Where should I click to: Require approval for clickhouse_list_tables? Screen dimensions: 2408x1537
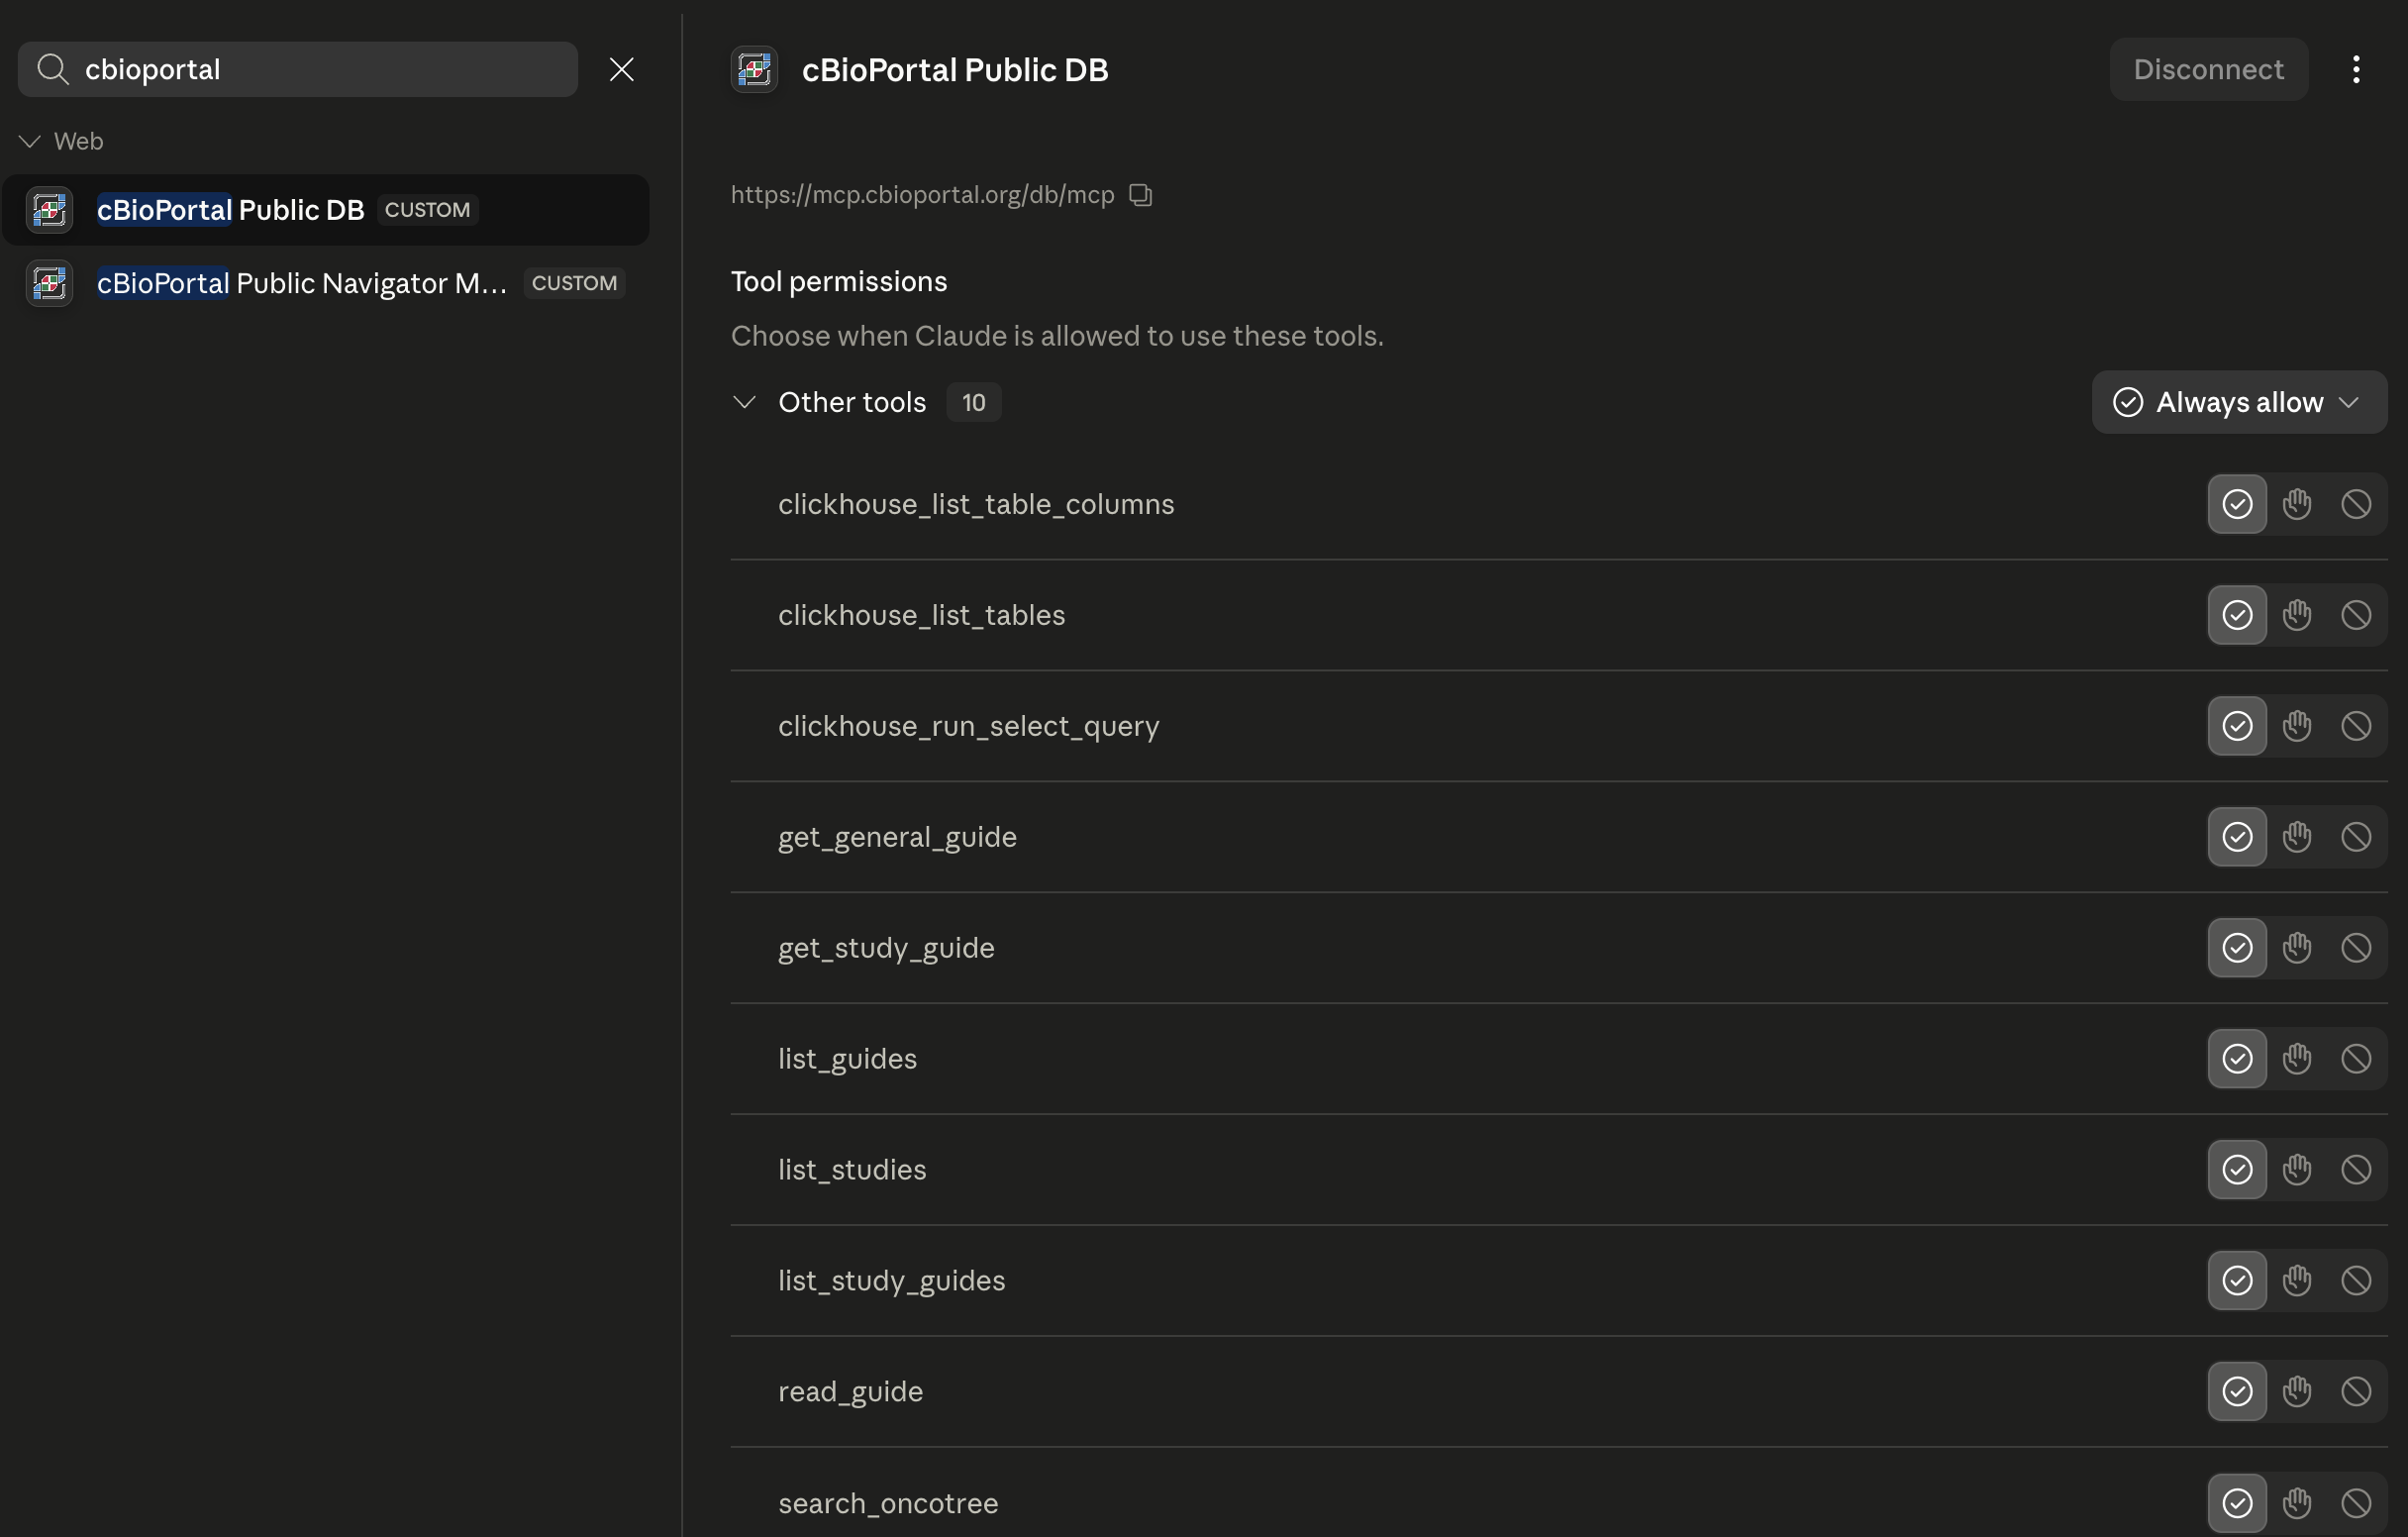(2297, 615)
